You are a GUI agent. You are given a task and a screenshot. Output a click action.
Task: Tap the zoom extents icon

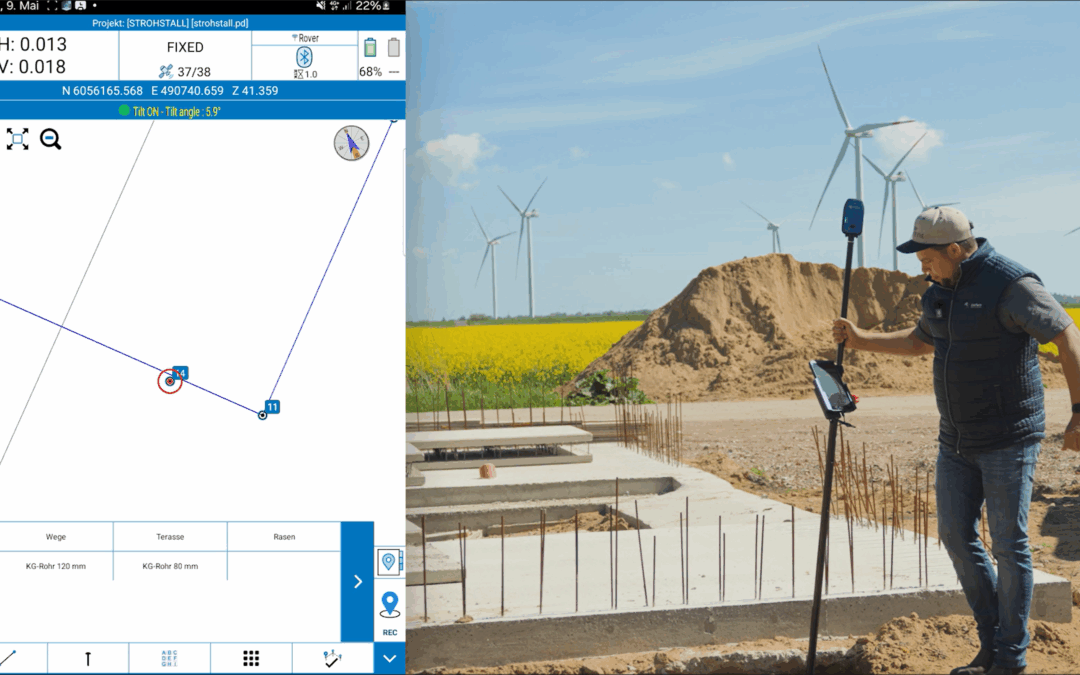(17, 140)
